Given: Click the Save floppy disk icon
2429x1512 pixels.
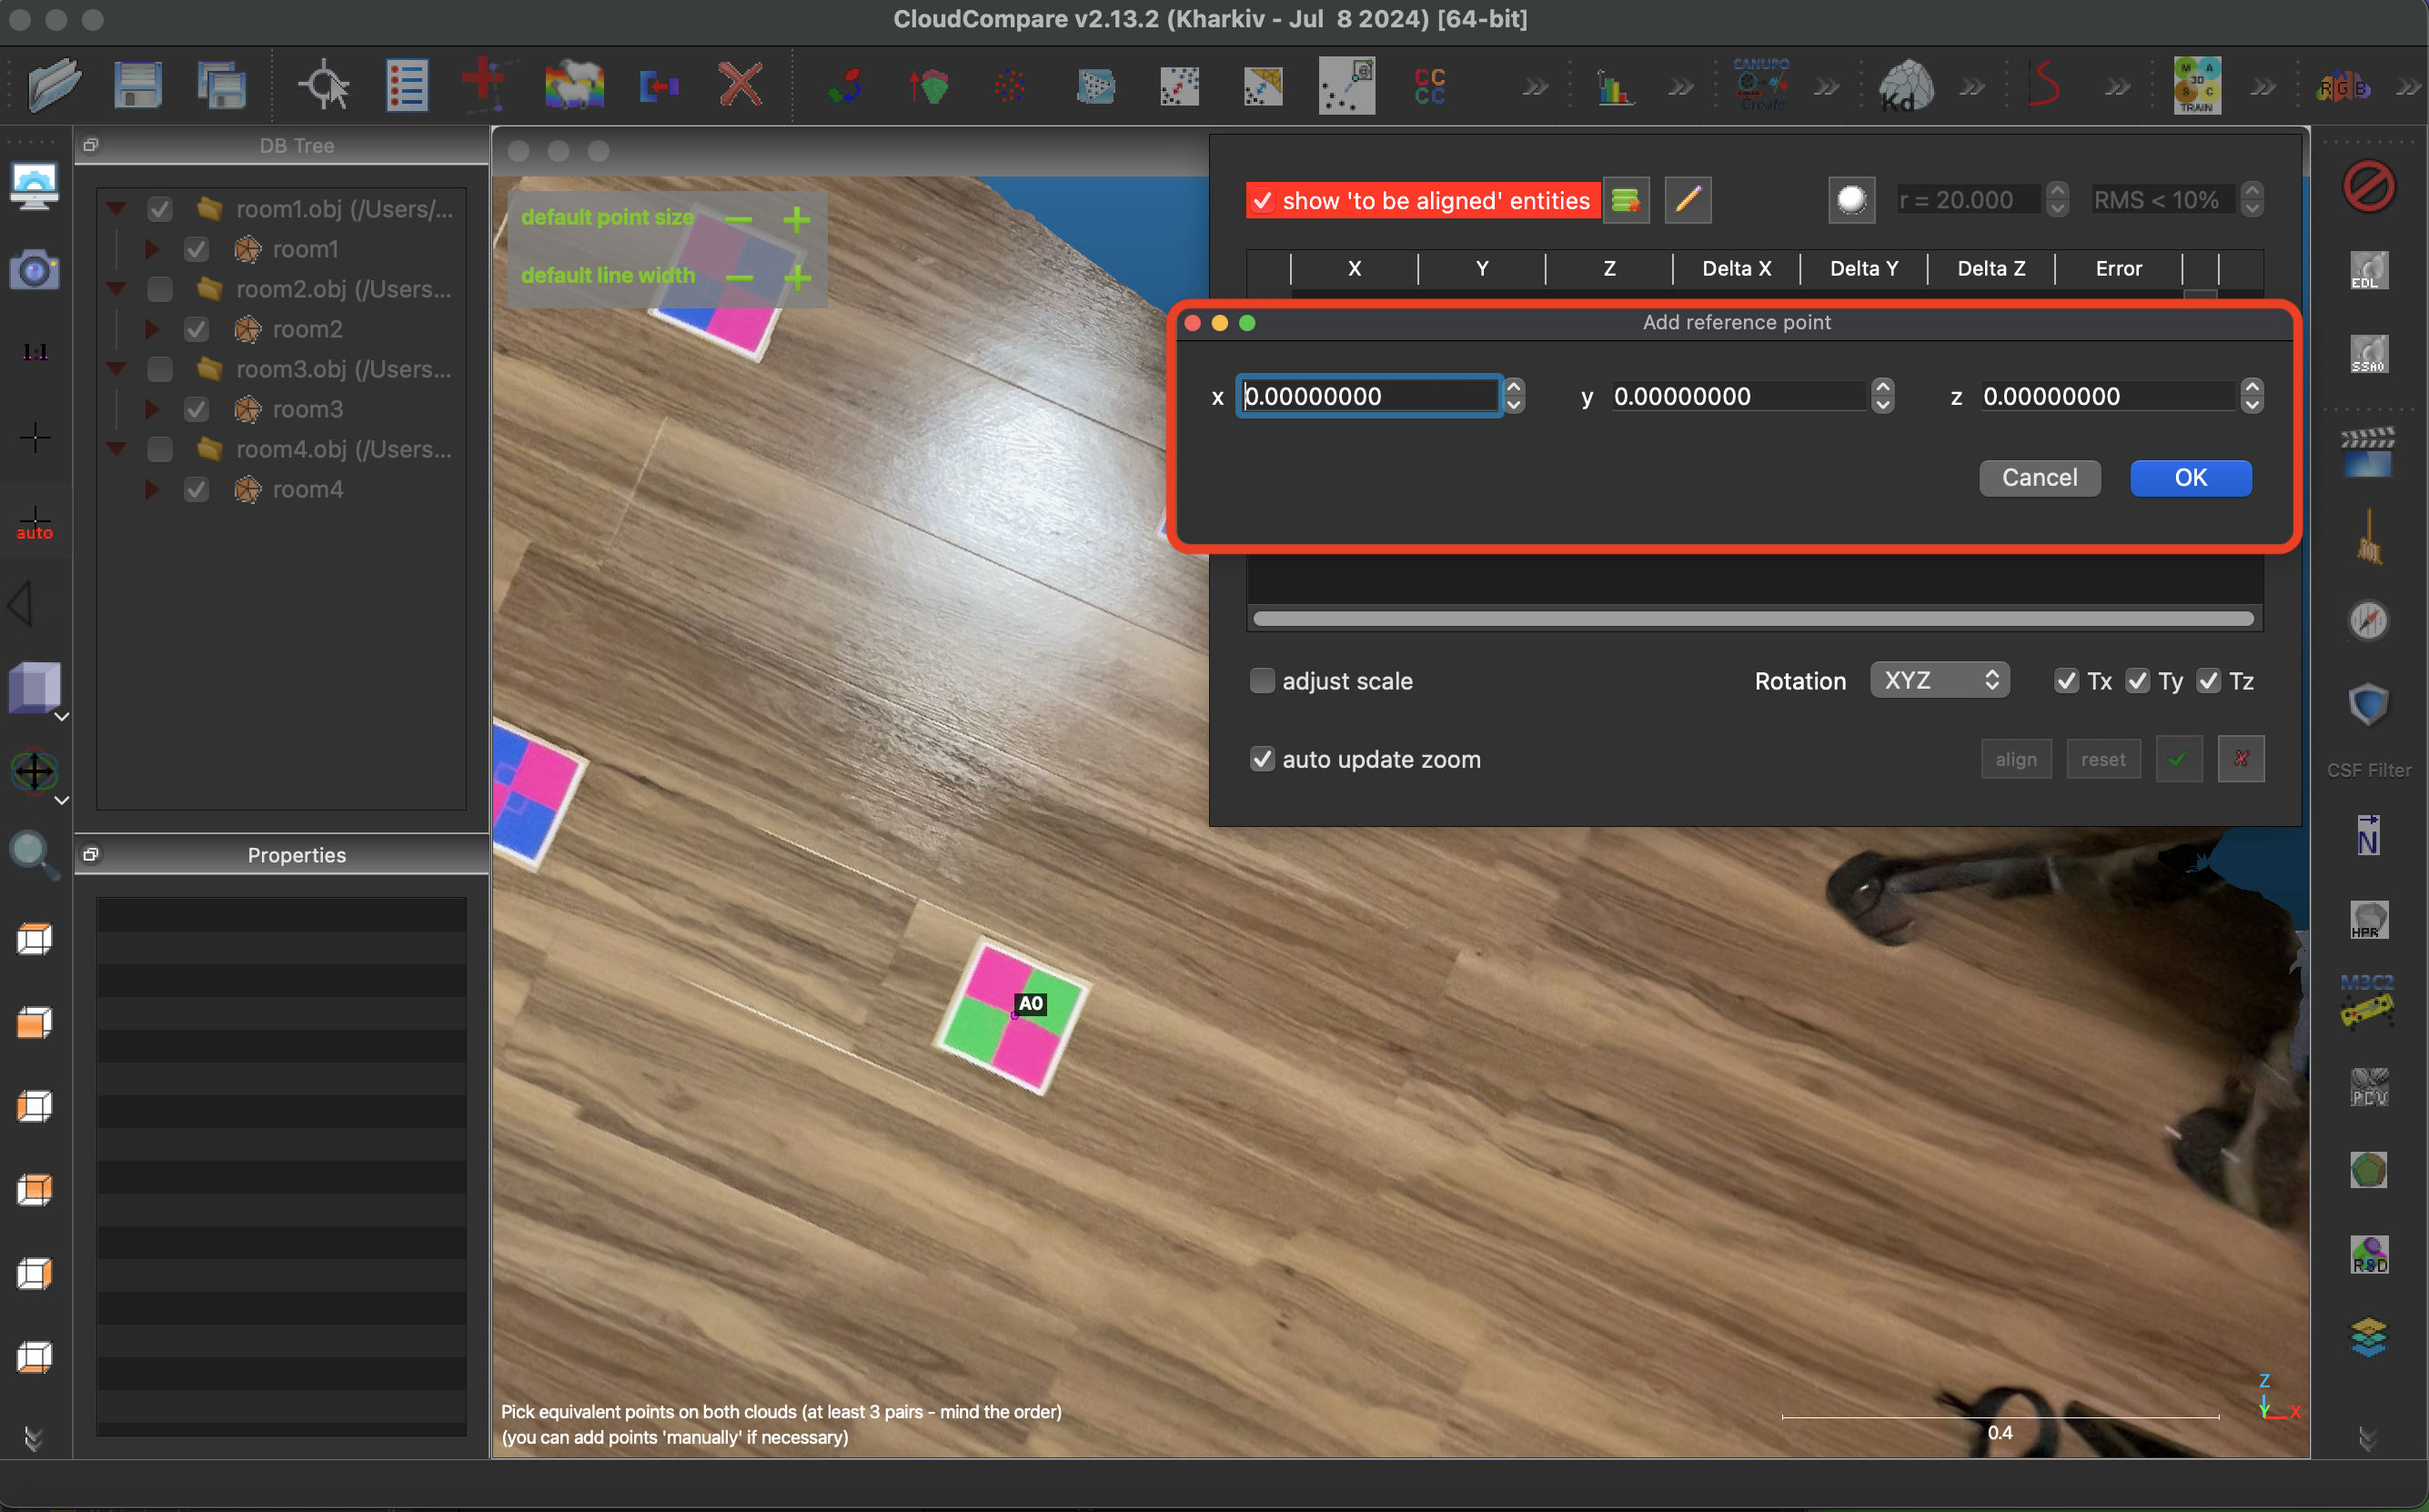Looking at the screenshot, I should (x=137, y=86).
